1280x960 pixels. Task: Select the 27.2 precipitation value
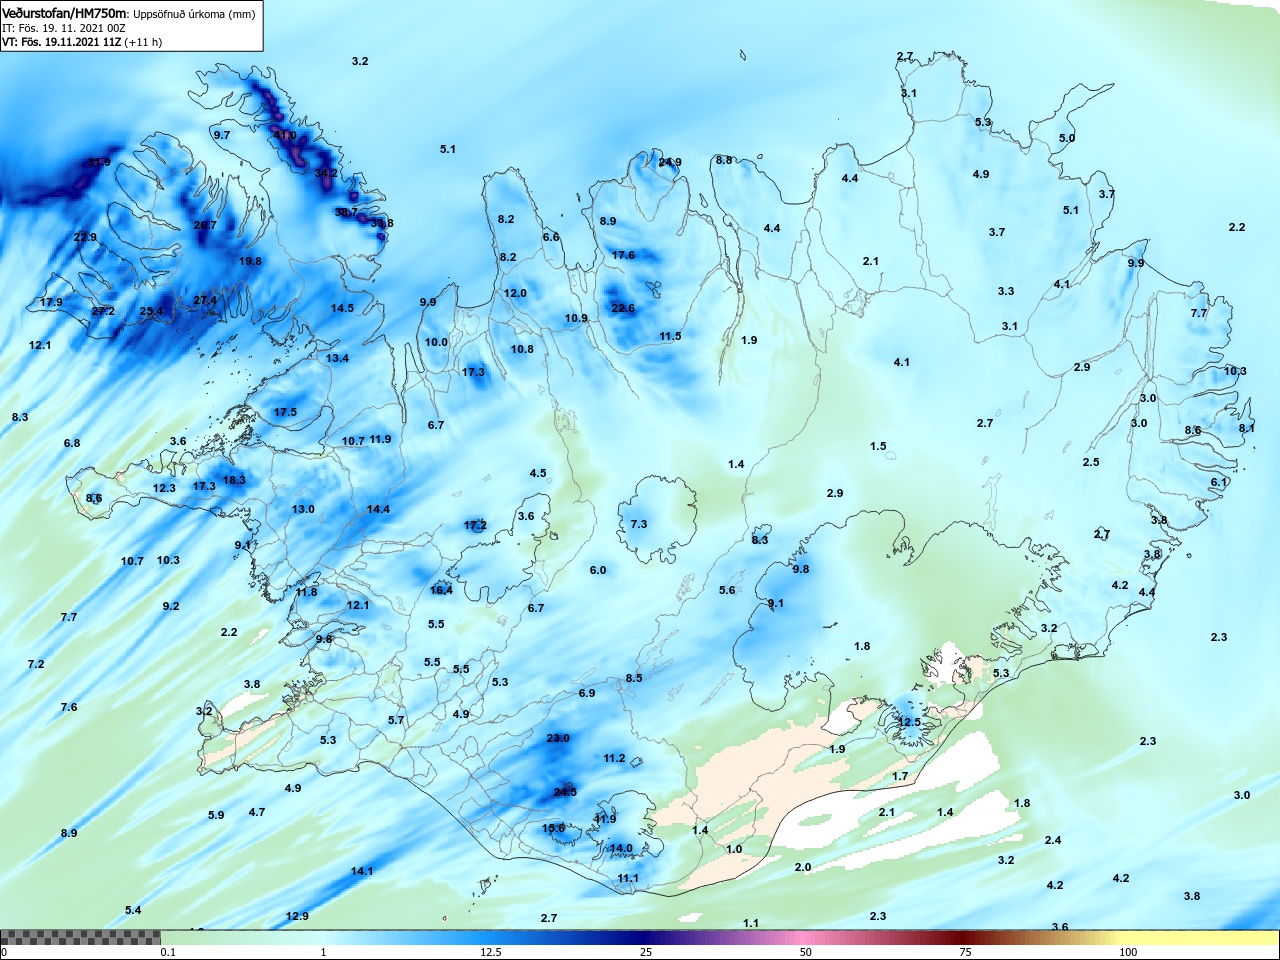[x=103, y=311]
